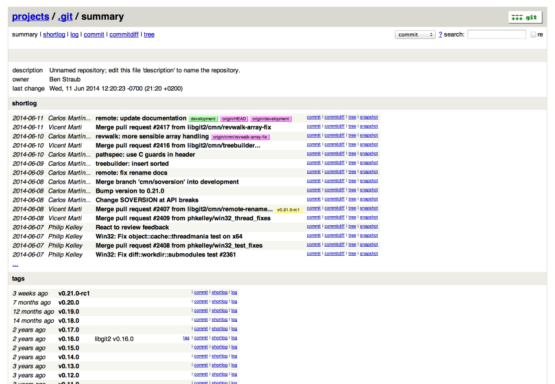
Task: Click the owner name 'Ben Straub'
Action: pos(65,79)
